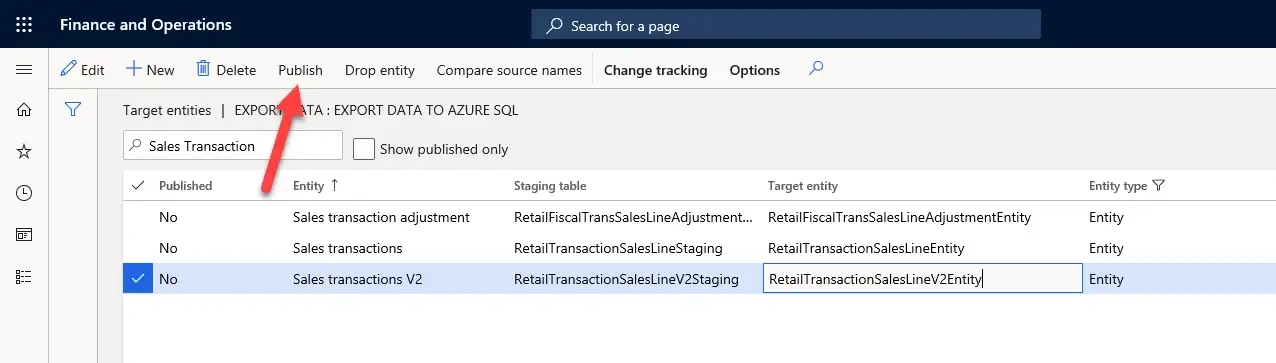Click Drop entity button
The height and width of the screenshot is (363, 1276).
(x=380, y=70)
